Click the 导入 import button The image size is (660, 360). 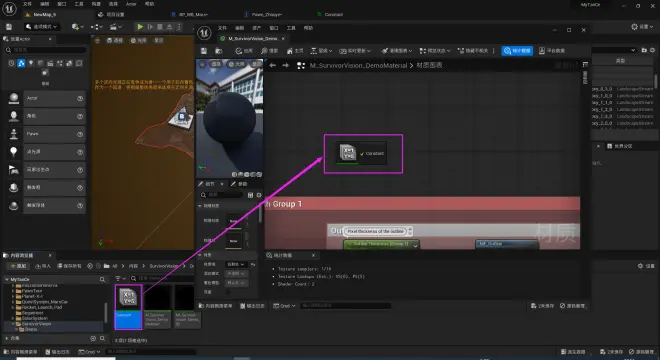pos(43,266)
